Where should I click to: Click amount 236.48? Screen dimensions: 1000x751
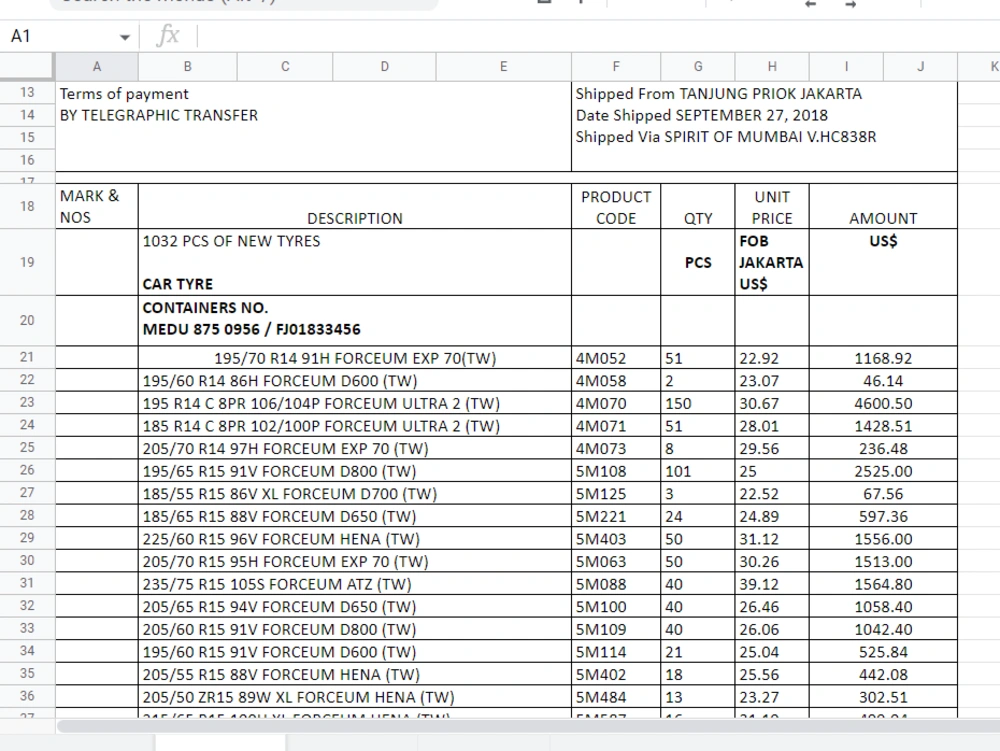coord(883,448)
